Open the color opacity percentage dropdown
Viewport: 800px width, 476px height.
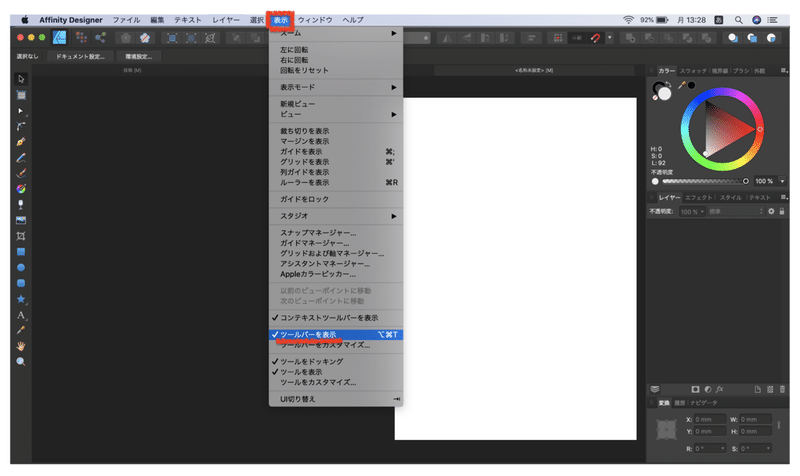pos(782,181)
